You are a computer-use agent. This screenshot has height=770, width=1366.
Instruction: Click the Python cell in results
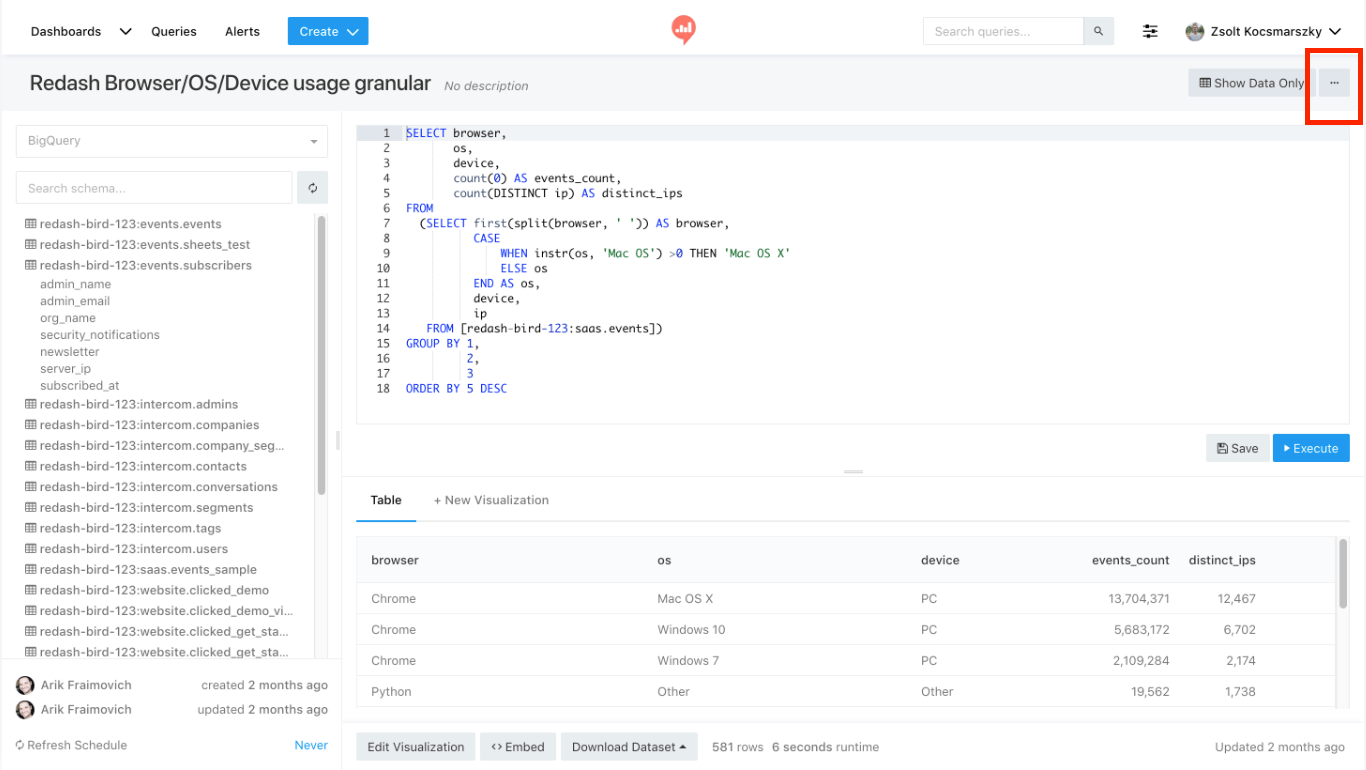point(391,692)
